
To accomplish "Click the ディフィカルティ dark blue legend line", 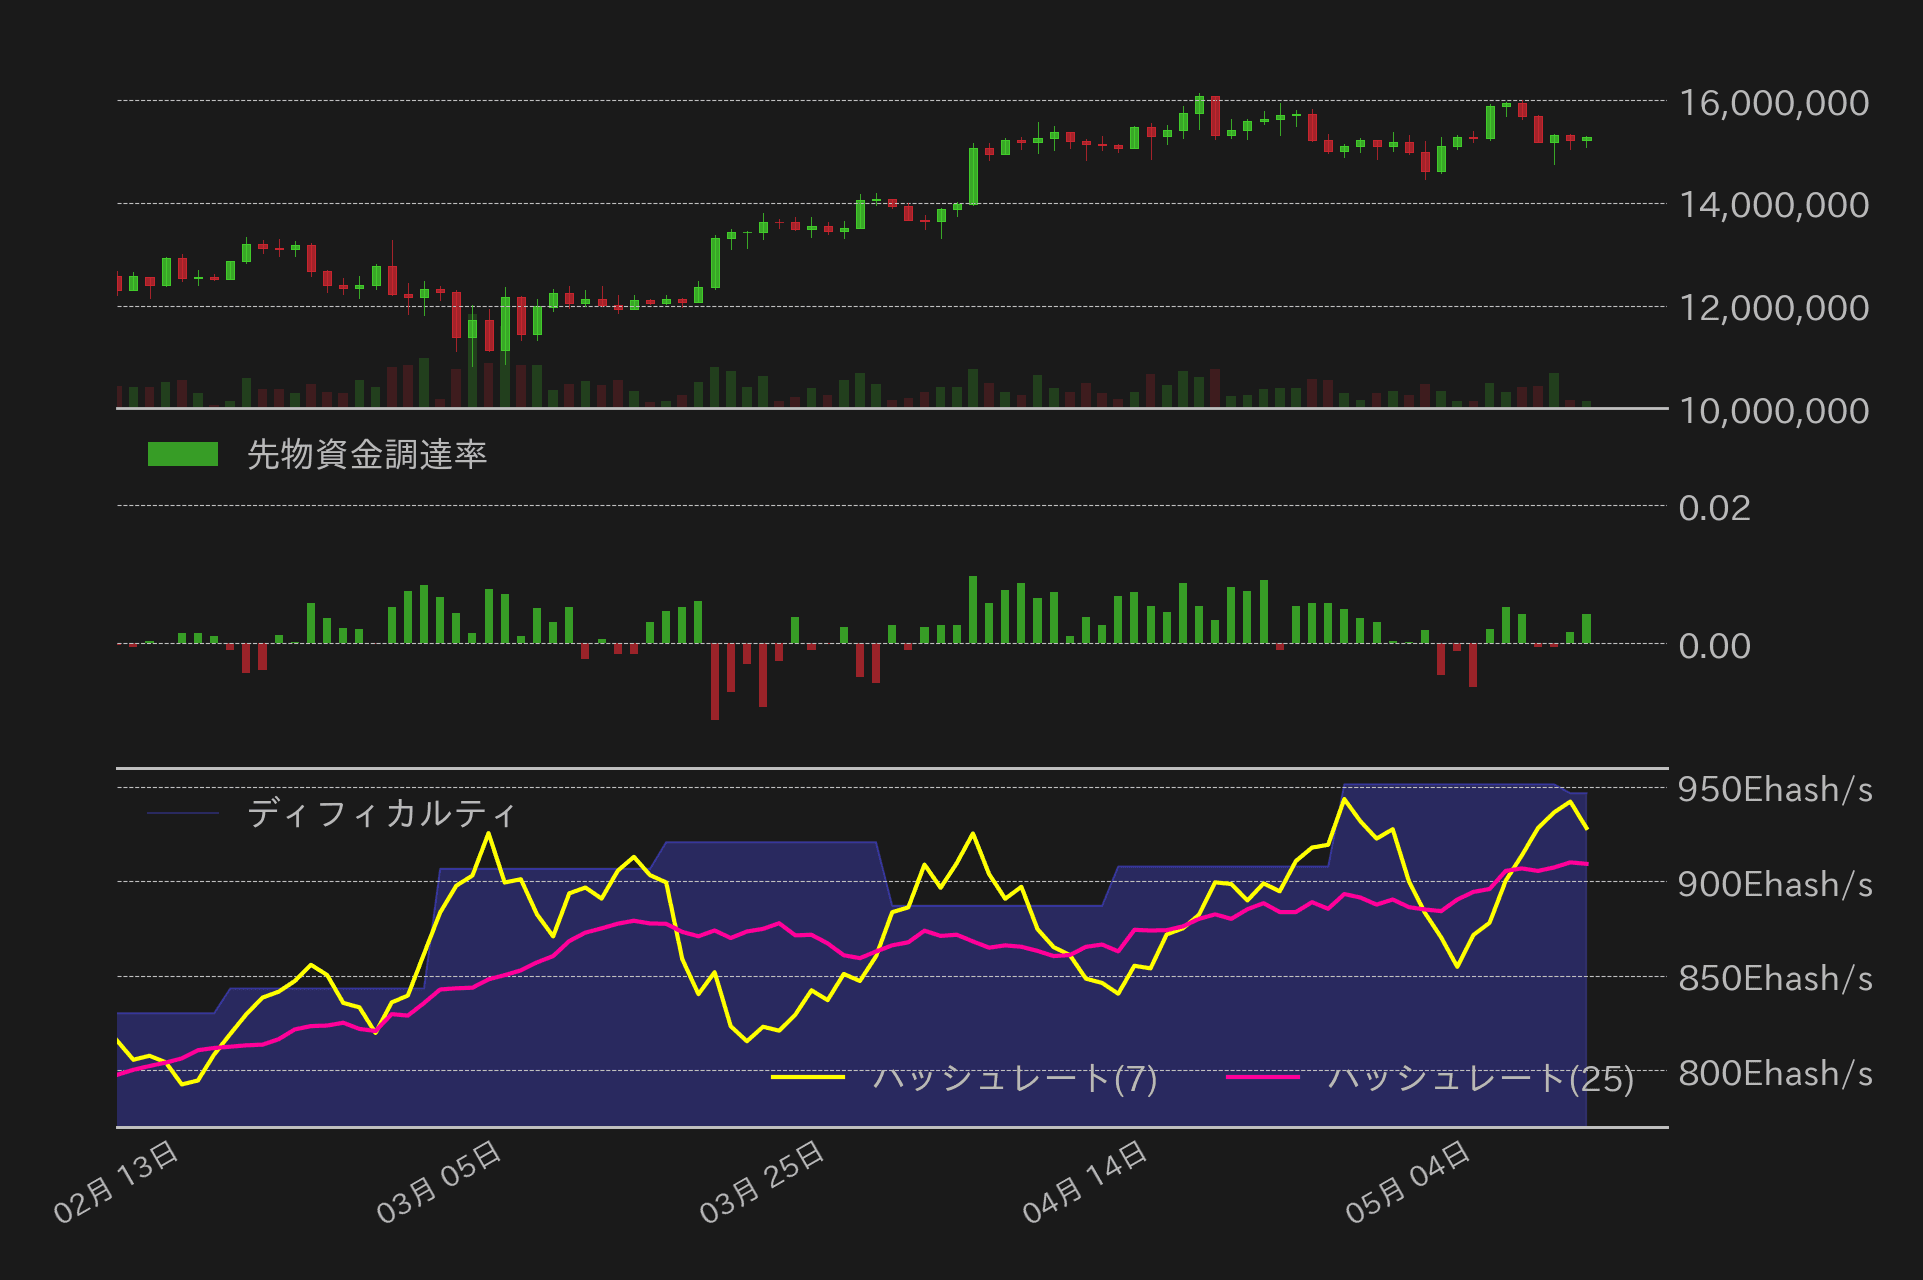I will [x=182, y=813].
